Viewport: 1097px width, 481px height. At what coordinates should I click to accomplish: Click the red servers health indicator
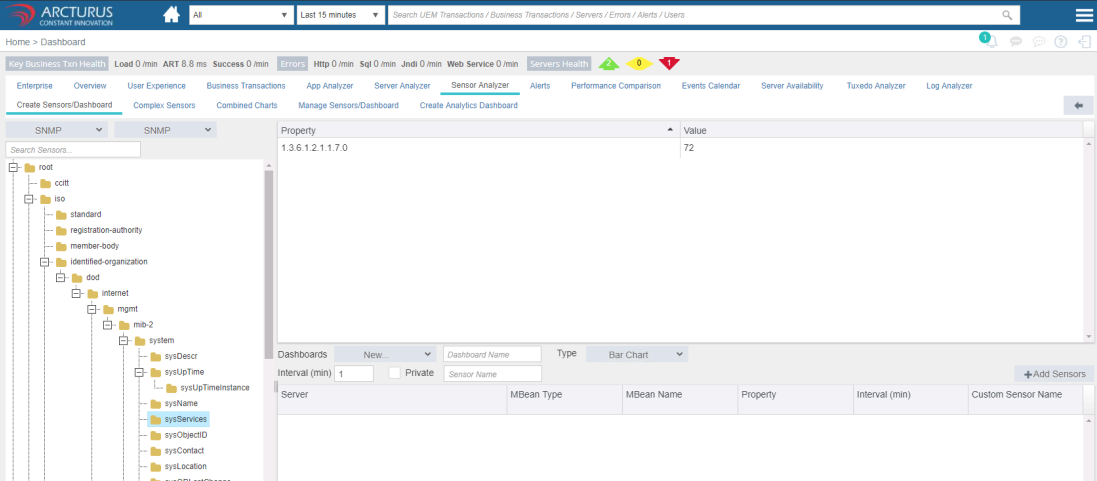pyautogui.click(x=669, y=63)
